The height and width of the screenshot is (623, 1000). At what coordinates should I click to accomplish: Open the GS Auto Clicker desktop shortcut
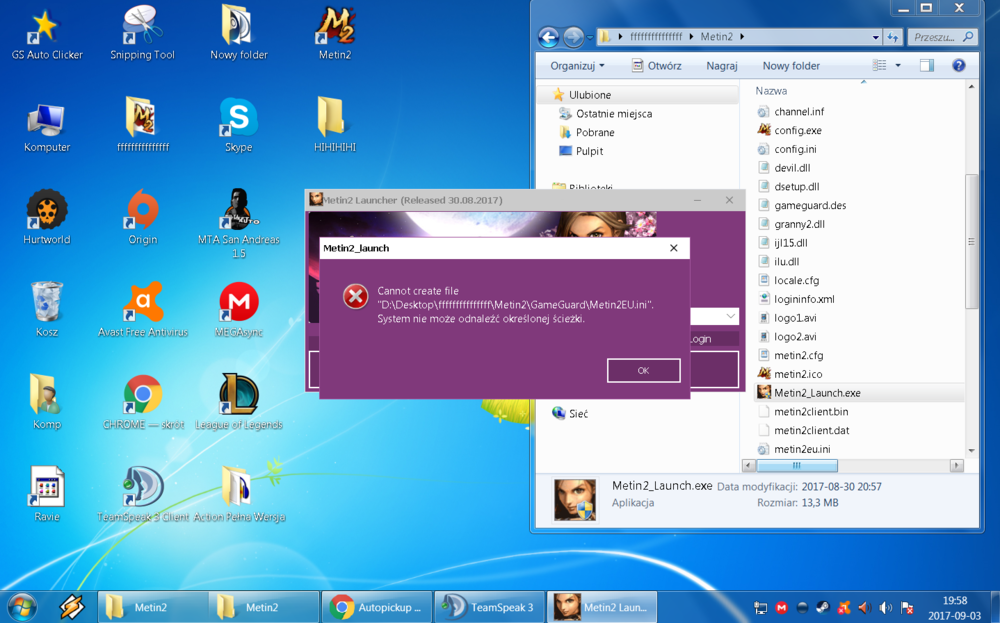point(47,35)
